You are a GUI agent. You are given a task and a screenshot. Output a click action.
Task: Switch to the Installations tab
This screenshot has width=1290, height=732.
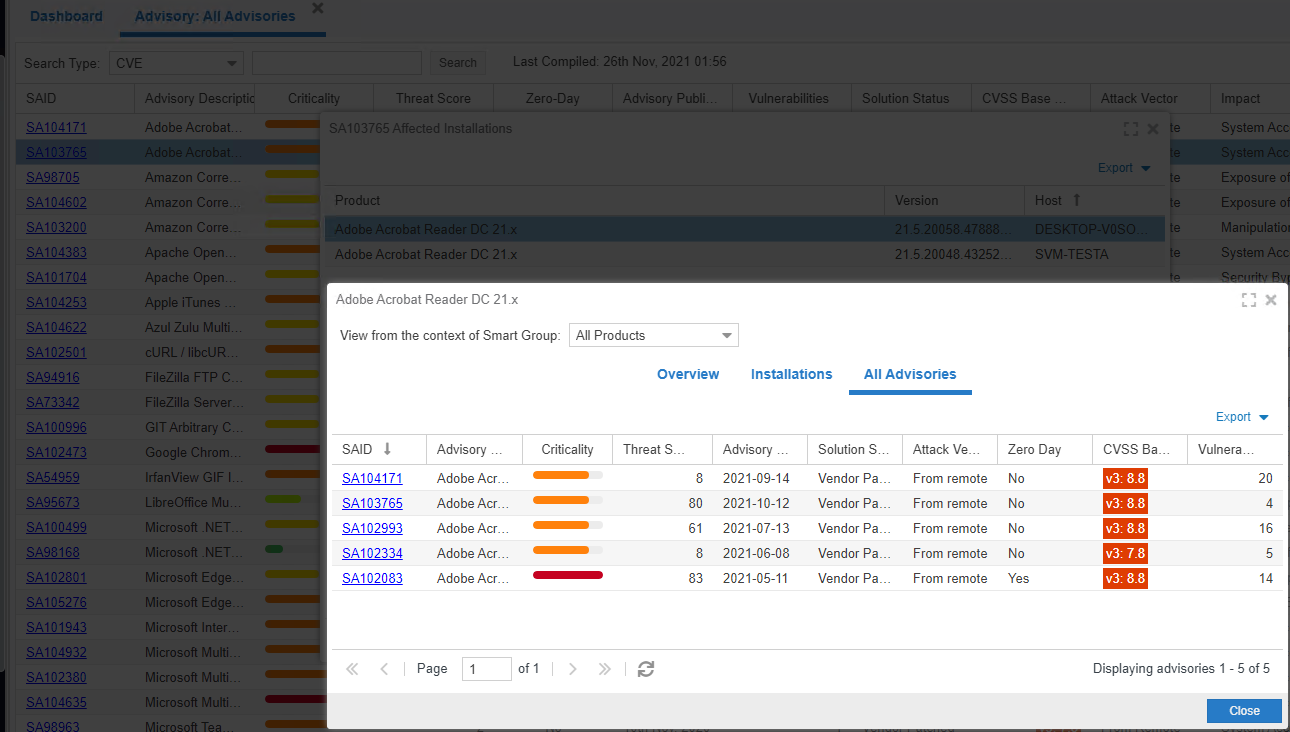click(x=791, y=374)
